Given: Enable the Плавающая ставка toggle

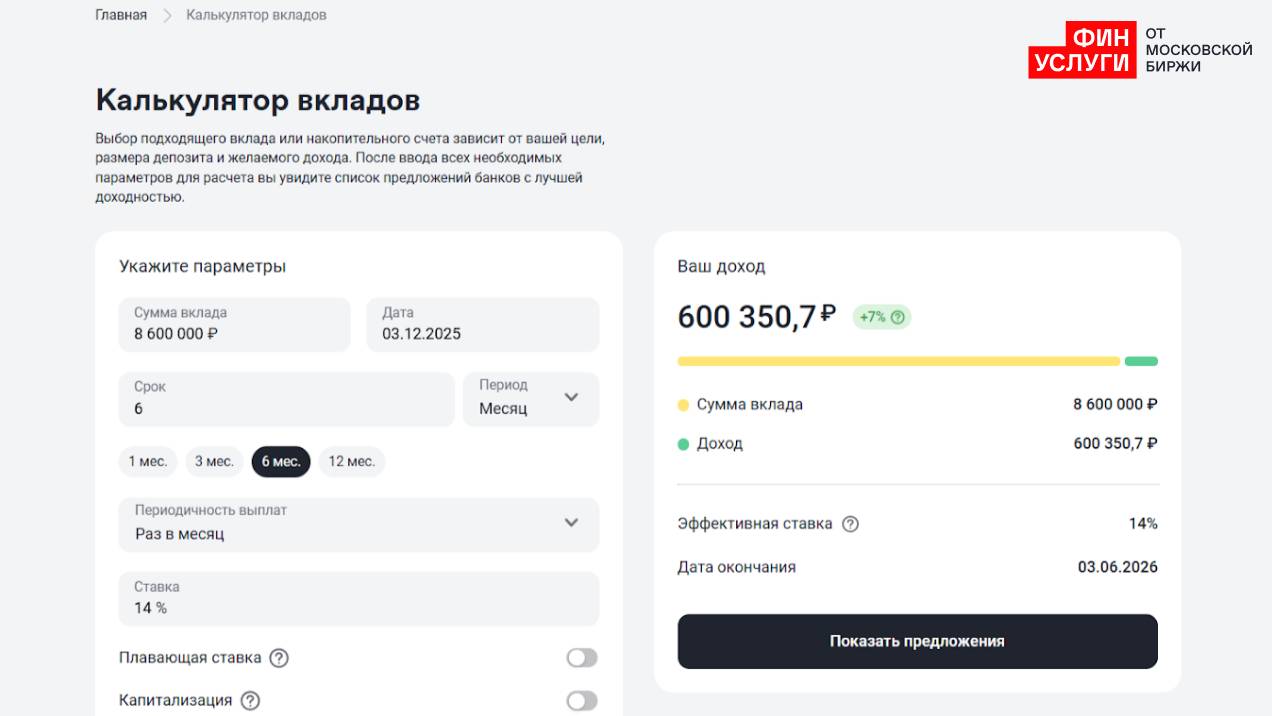Looking at the screenshot, I should pyautogui.click(x=581, y=658).
